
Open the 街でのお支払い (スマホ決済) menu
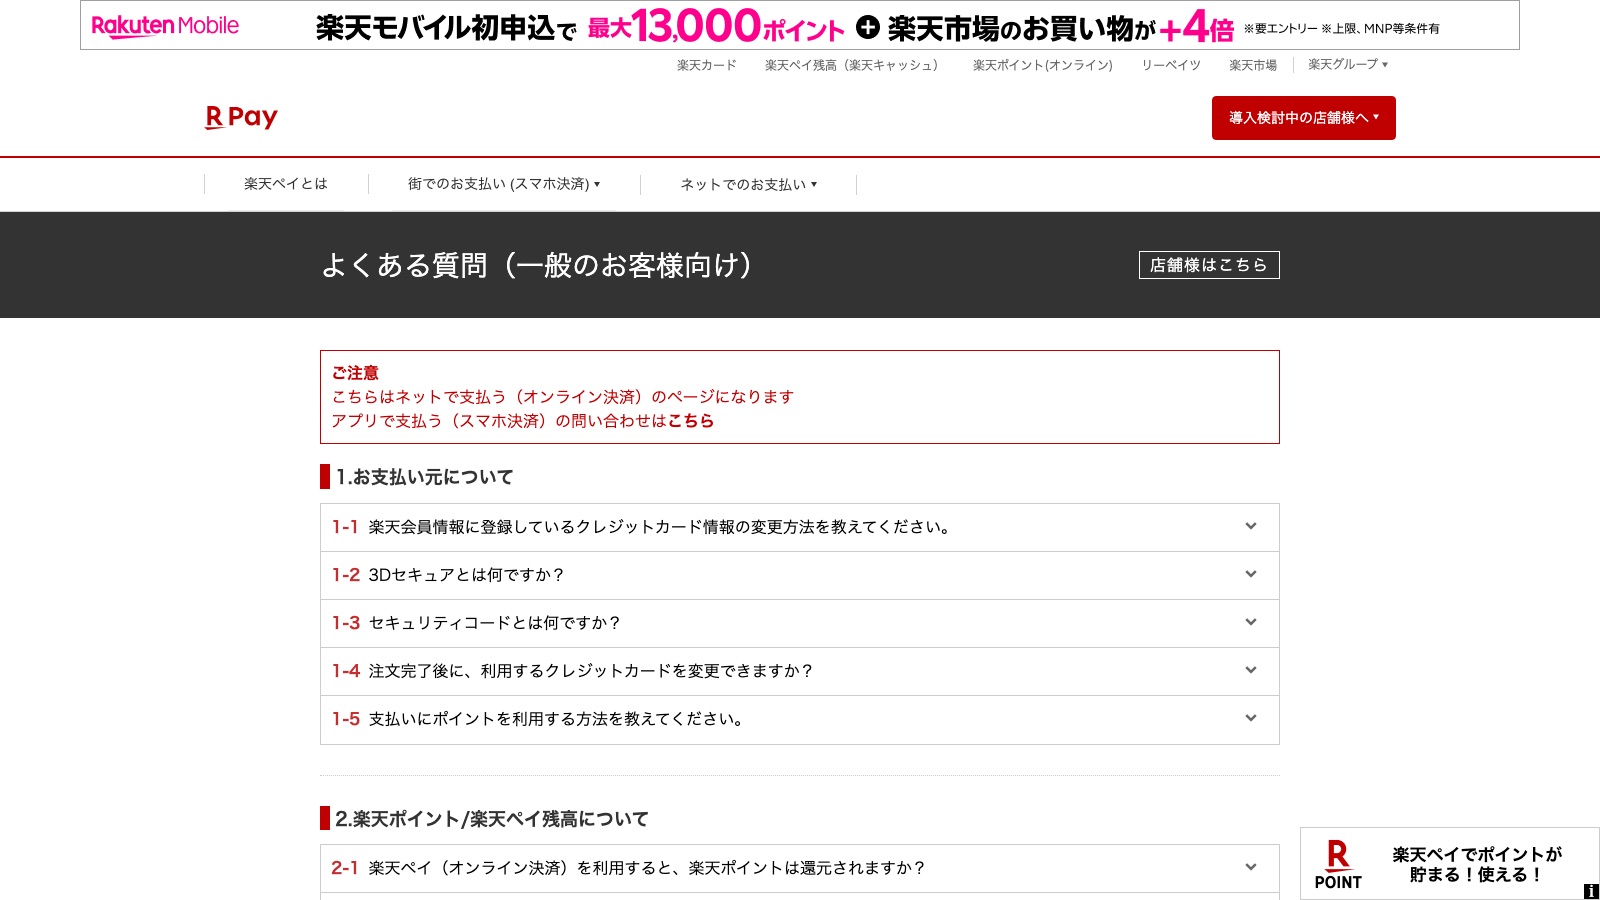point(504,184)
